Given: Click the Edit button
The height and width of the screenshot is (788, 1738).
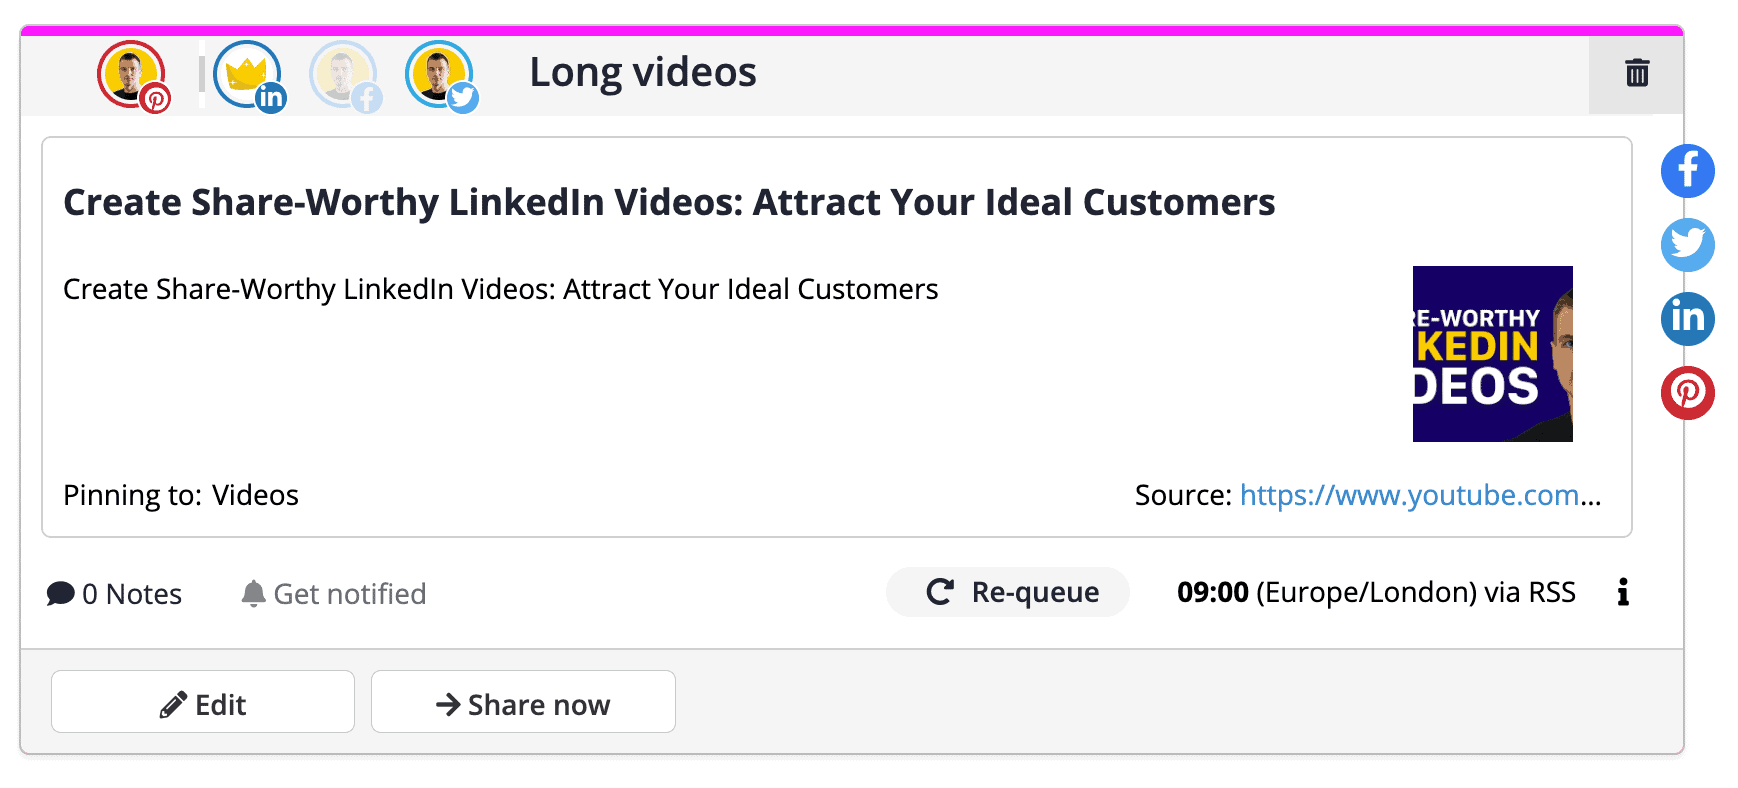Looking at the screenshot, I should pos(203,702).
